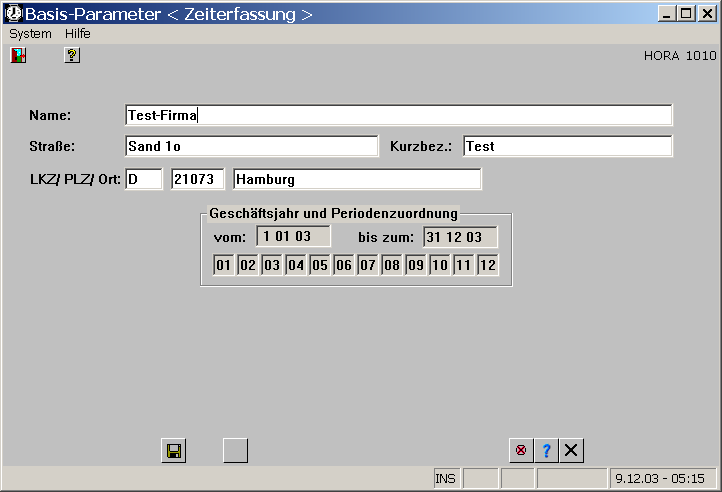Click the Straße field with Sand 1o
The image size is (722, 492).
click(x=251, y=146)
